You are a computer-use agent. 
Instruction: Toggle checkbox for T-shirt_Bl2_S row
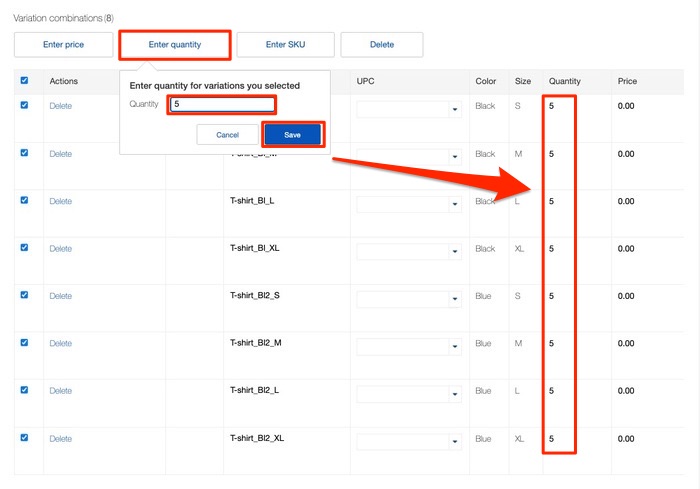point(25,295)
